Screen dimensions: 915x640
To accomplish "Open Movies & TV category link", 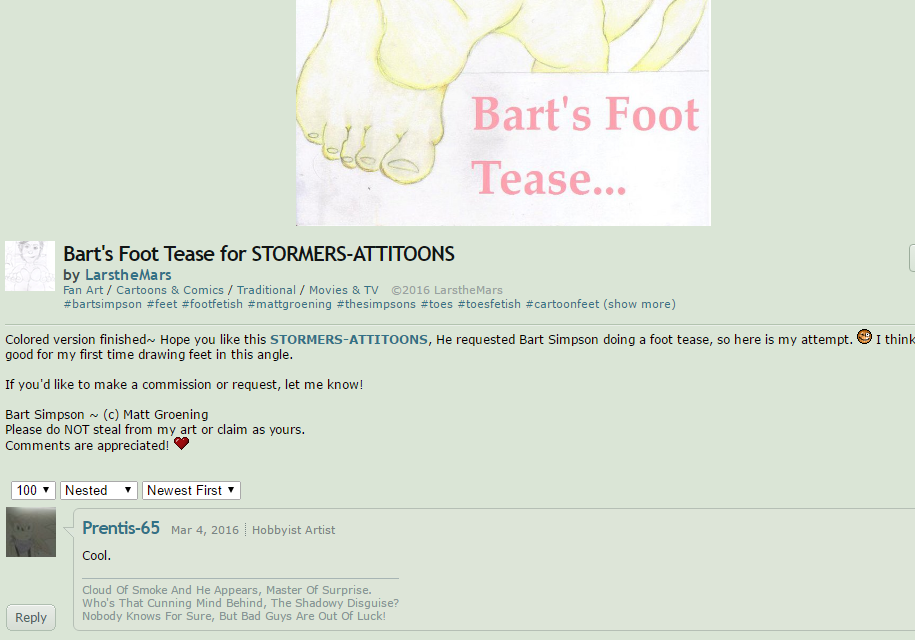I will (344, 290).
